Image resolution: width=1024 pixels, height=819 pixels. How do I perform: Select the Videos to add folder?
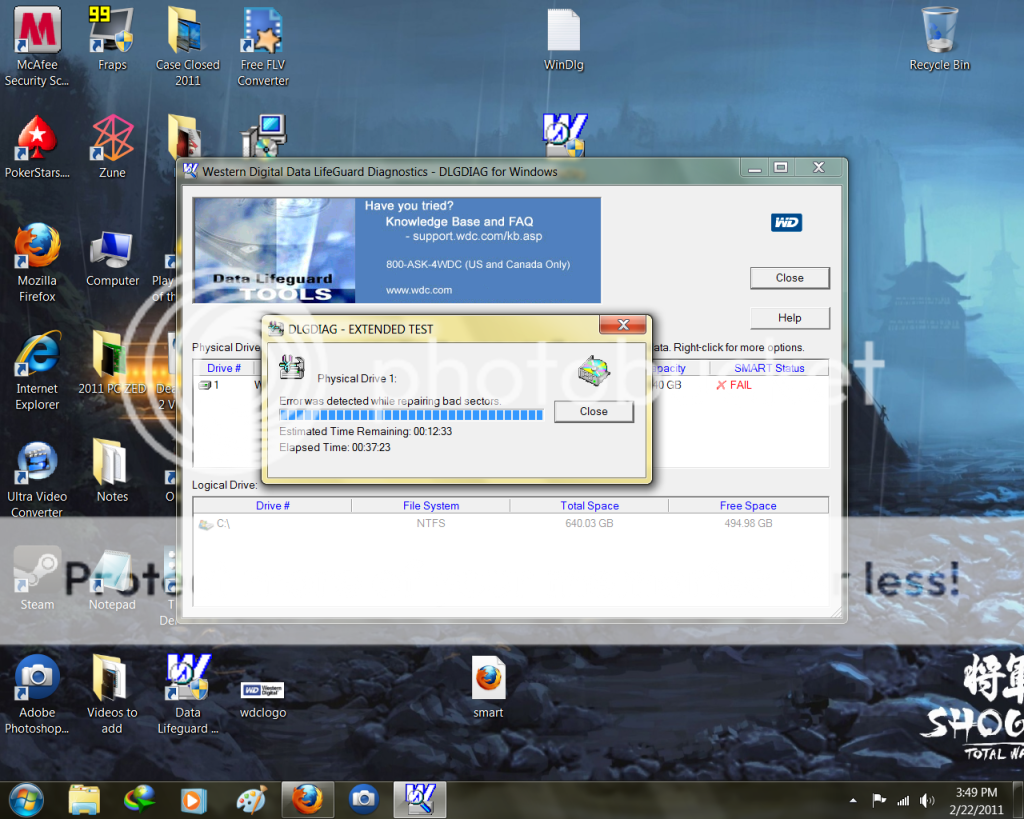point(112,695)
